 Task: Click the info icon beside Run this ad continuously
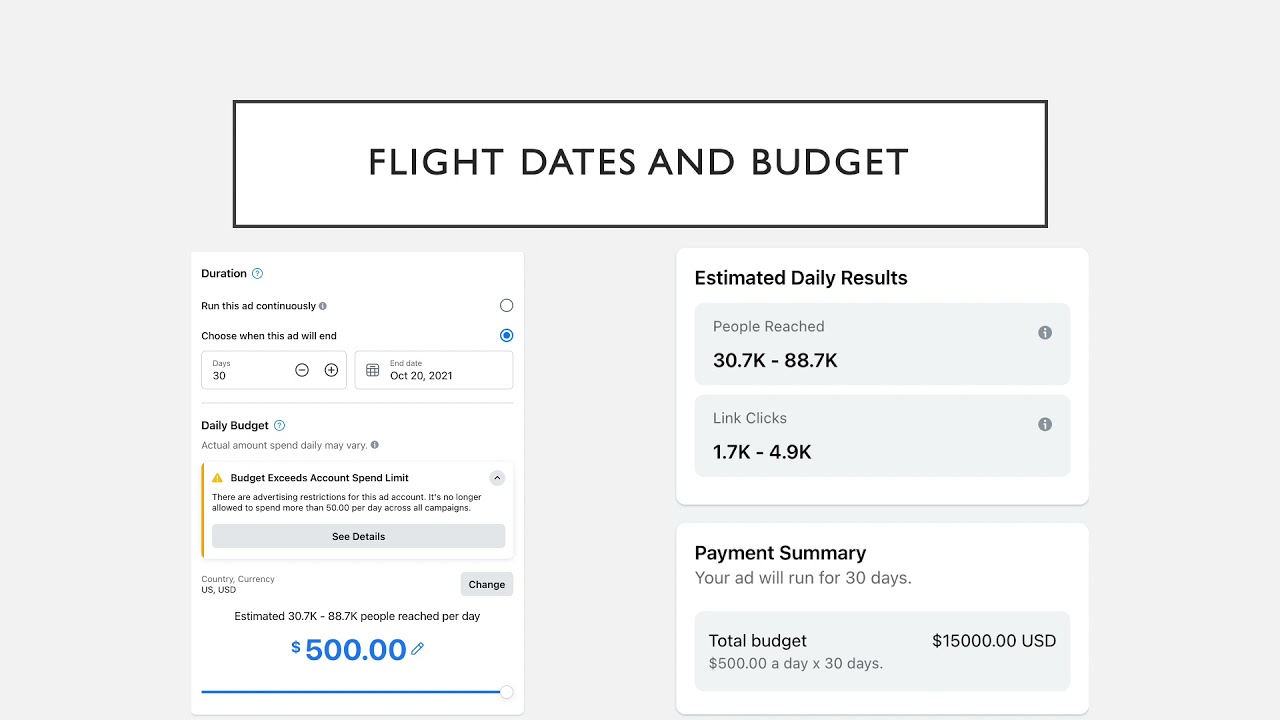[322, 306]
